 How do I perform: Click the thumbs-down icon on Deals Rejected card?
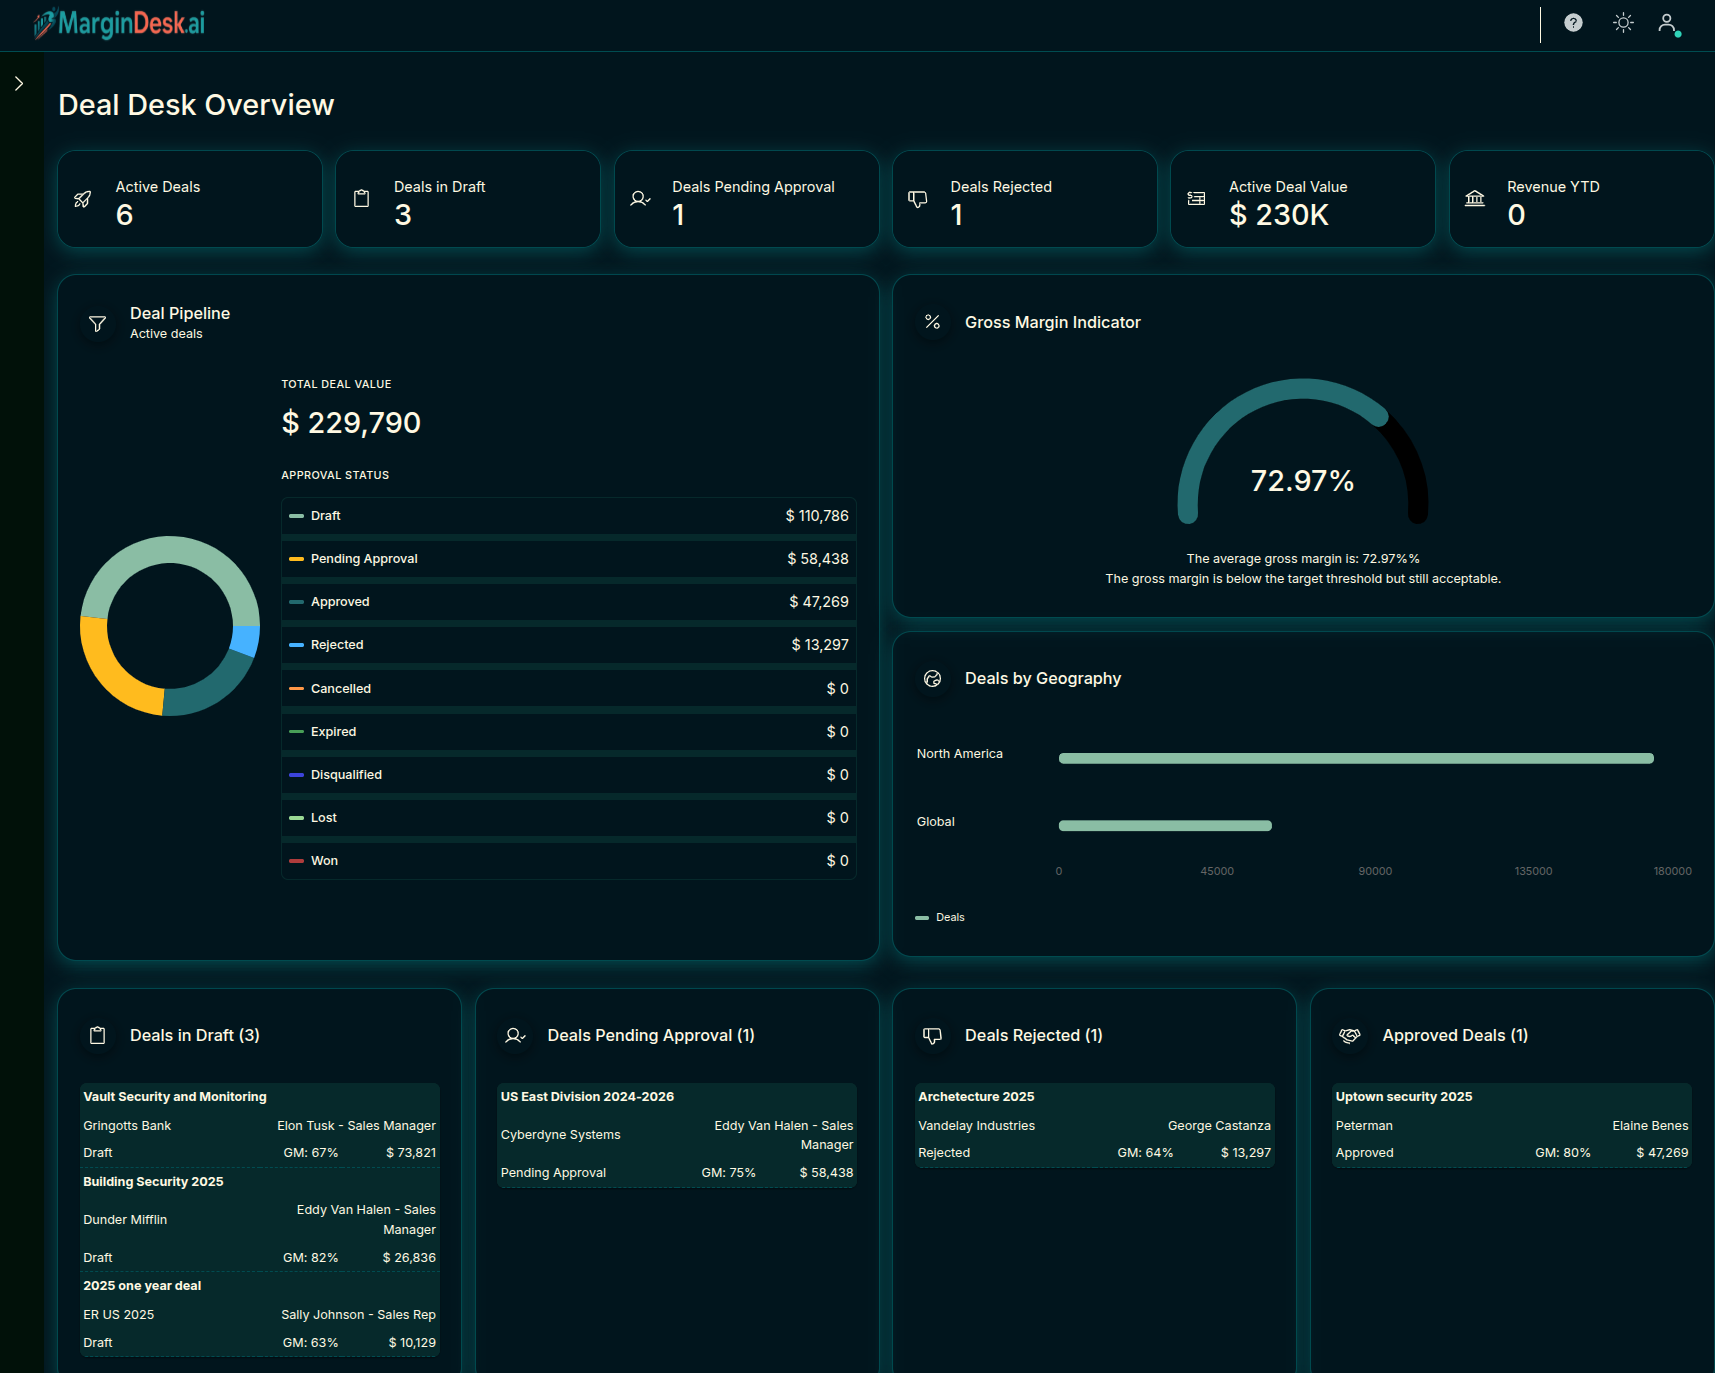click(917, 199)
